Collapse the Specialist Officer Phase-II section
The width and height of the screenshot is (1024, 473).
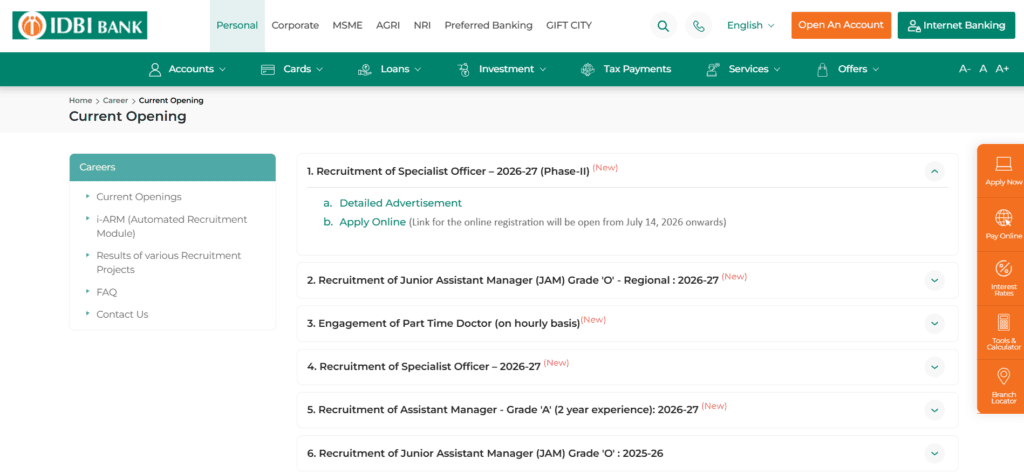935,171
